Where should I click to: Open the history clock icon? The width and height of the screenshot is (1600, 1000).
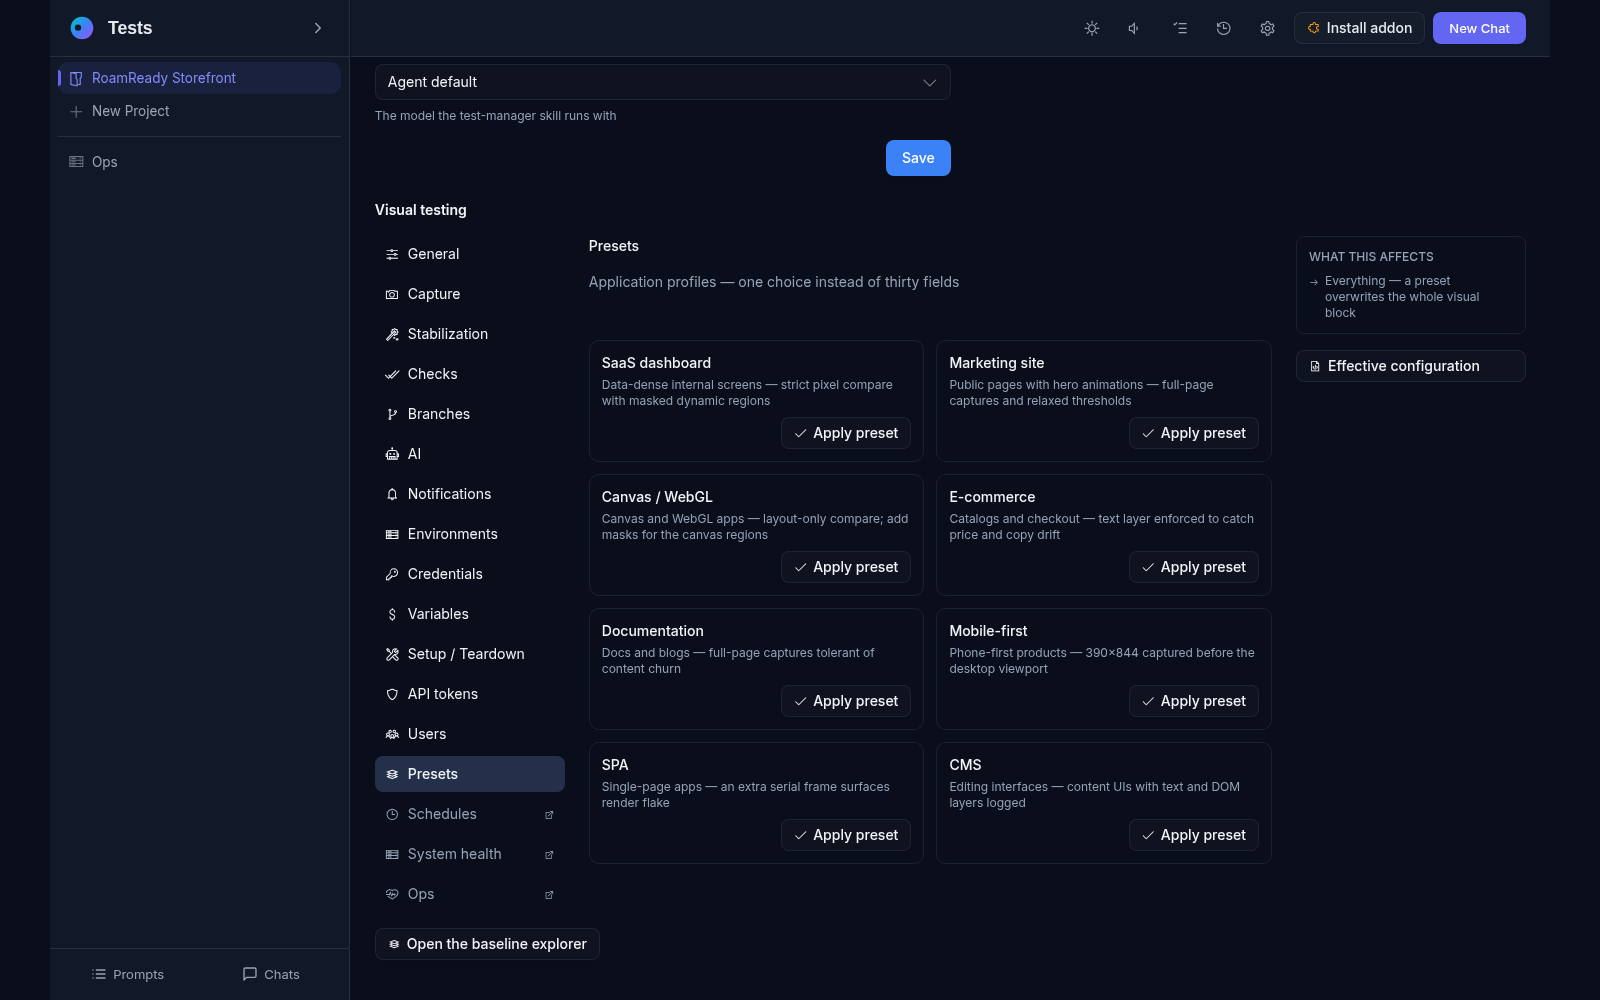(x=1223, y=28)
